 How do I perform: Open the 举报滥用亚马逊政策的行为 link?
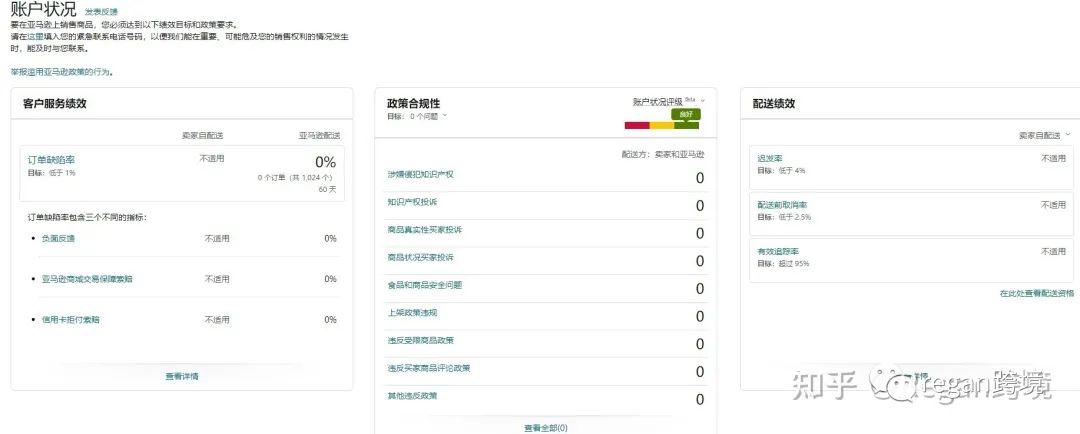click(x=61, y=72)
